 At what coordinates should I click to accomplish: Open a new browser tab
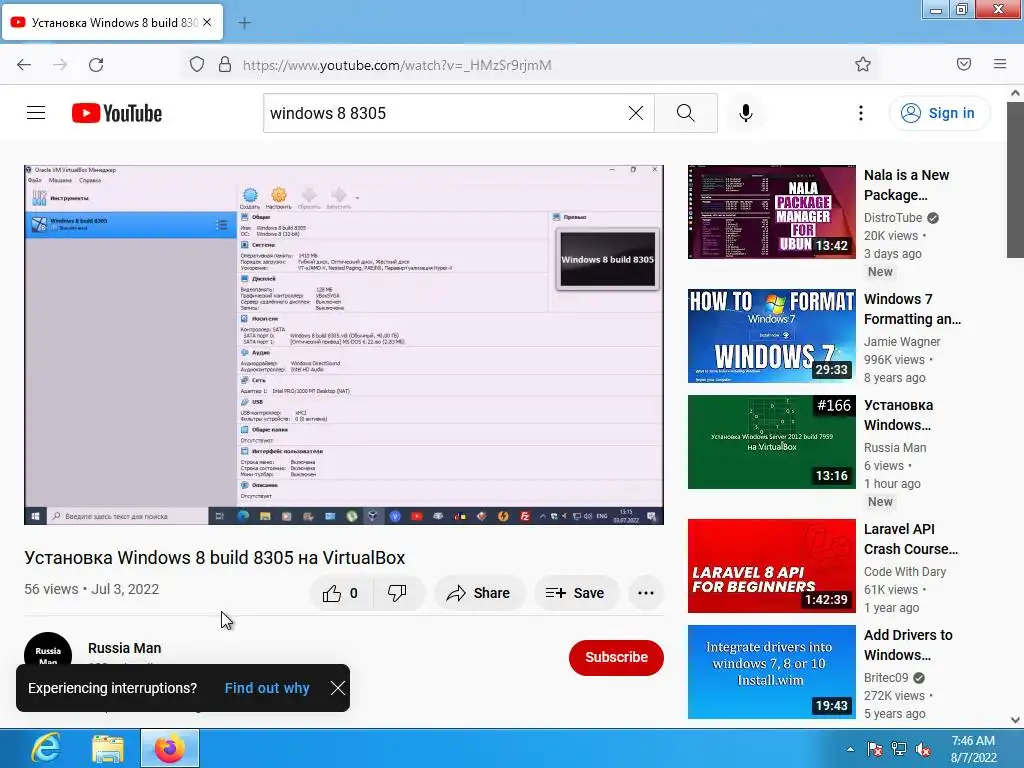coord(244,23)
